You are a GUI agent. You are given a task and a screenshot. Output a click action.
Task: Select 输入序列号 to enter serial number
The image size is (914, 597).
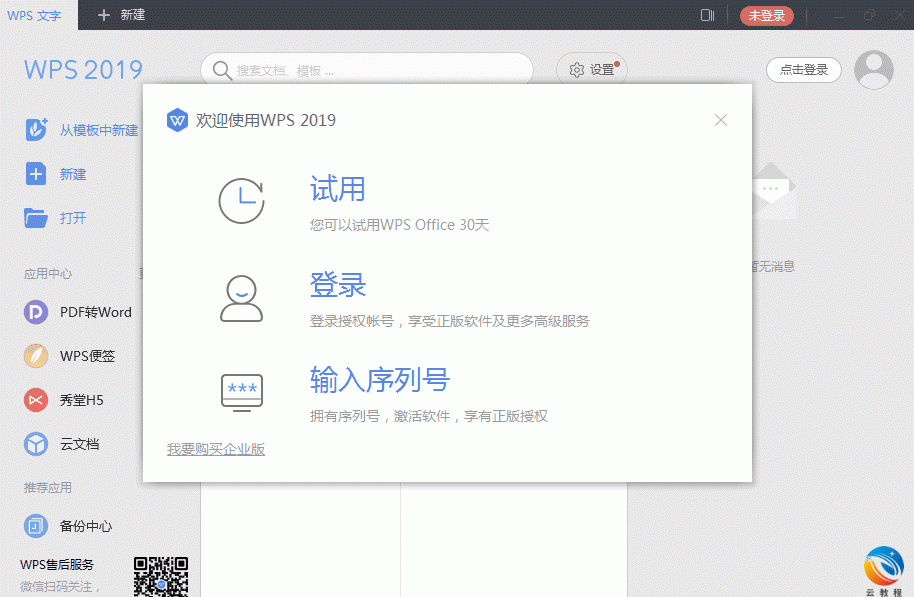380,380
